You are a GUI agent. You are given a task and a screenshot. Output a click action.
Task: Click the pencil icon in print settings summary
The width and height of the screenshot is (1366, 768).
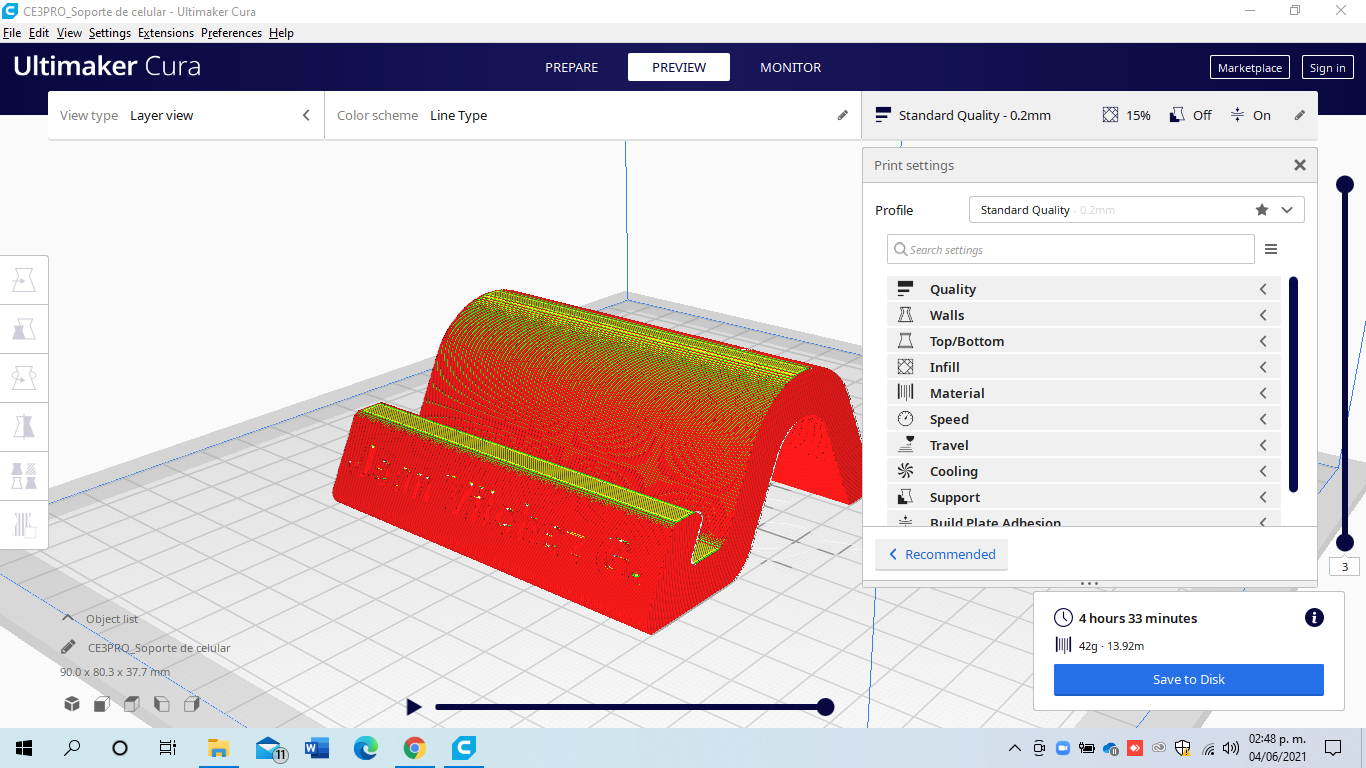pos(1300,115)
